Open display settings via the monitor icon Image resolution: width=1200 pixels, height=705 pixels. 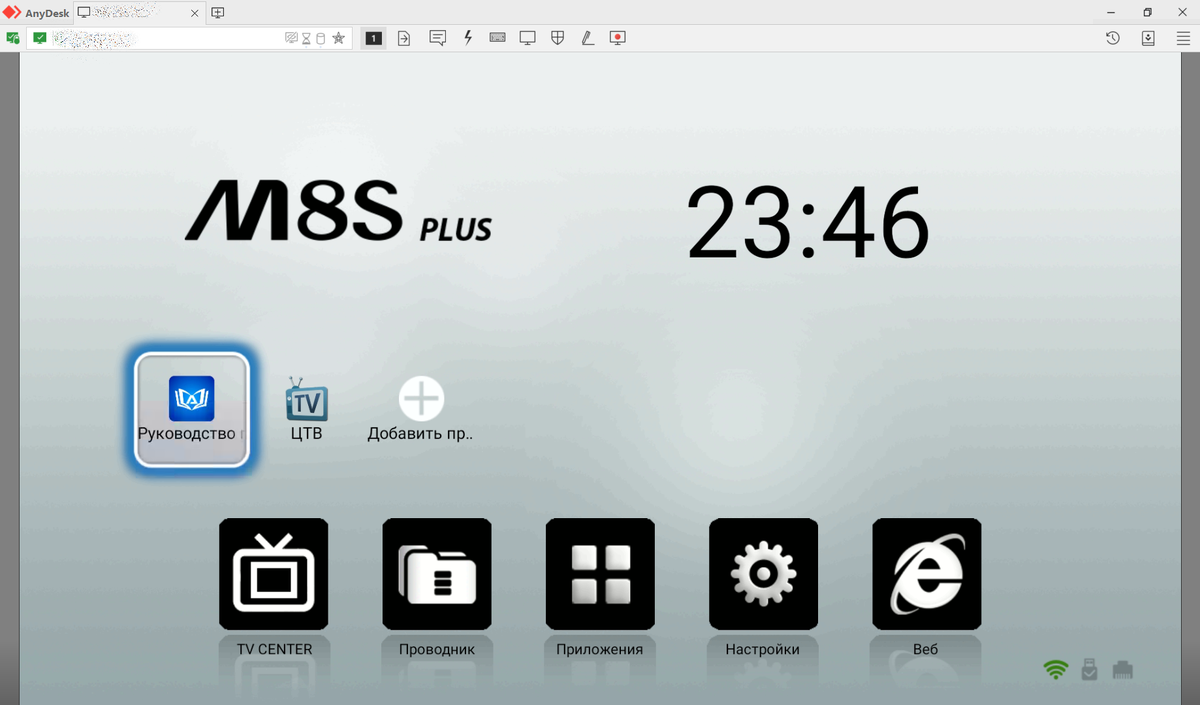click(527, 37)
